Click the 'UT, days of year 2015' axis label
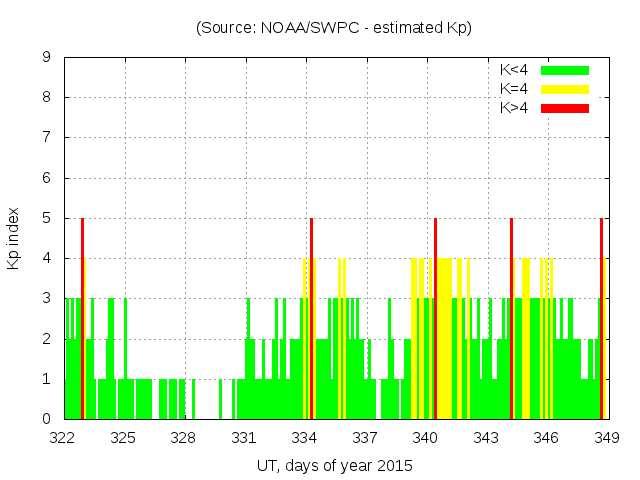This screenshot has height=480, width=640. [x=334, y=465]
